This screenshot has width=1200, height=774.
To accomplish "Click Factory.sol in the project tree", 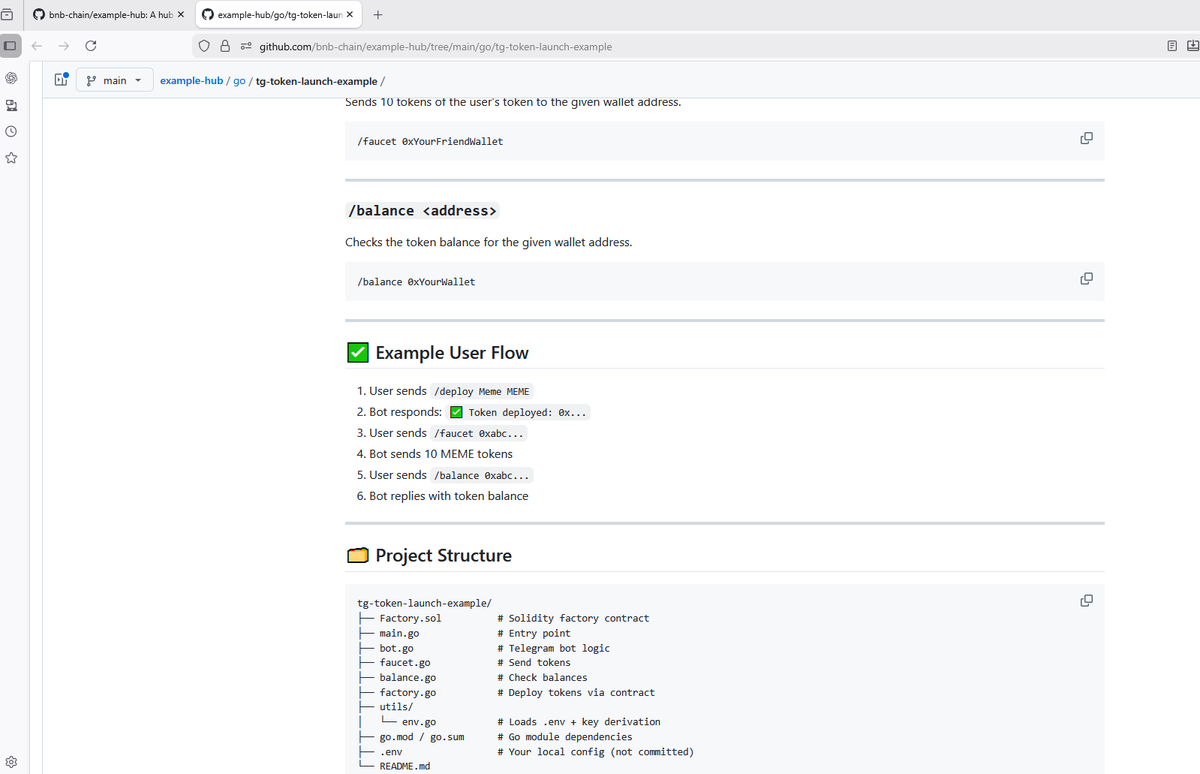I will 410,618.
